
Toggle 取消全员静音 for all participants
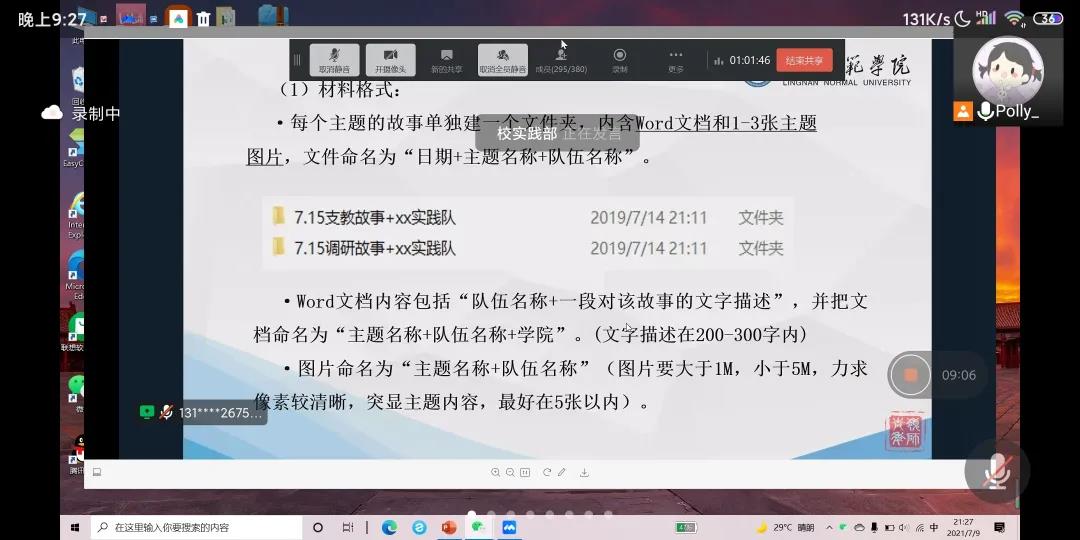(502, 60)
